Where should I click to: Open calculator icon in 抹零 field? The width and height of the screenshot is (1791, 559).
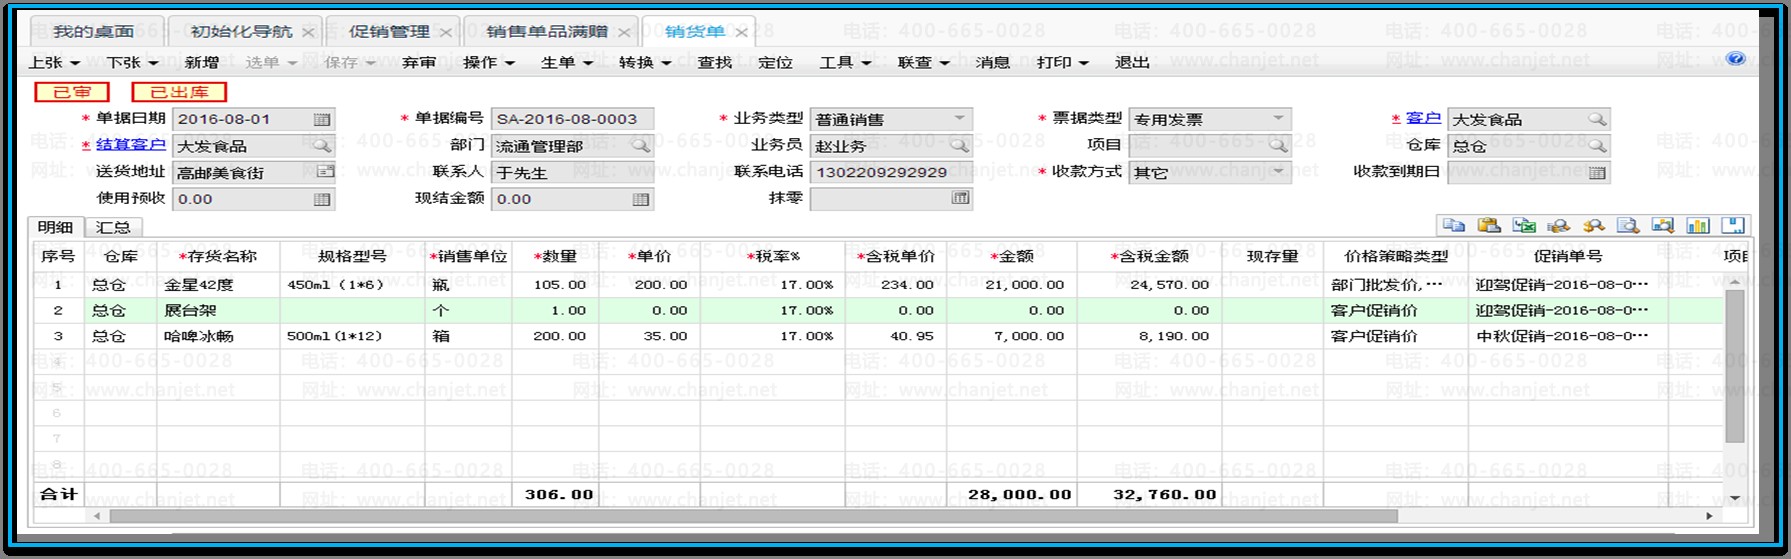pyautogui.click(x=960, y=198)
